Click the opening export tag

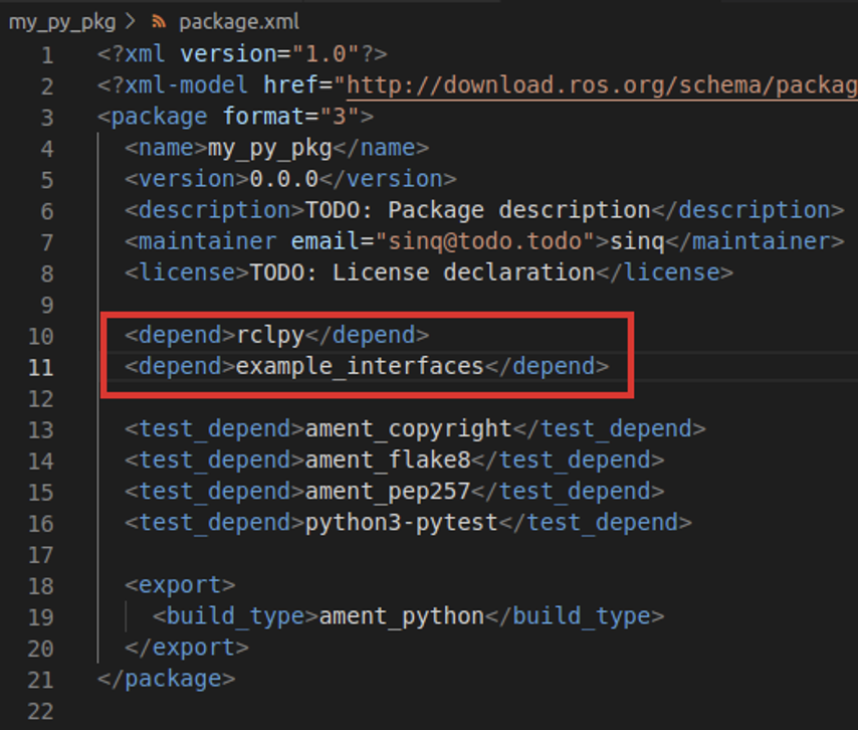(180, 585)
